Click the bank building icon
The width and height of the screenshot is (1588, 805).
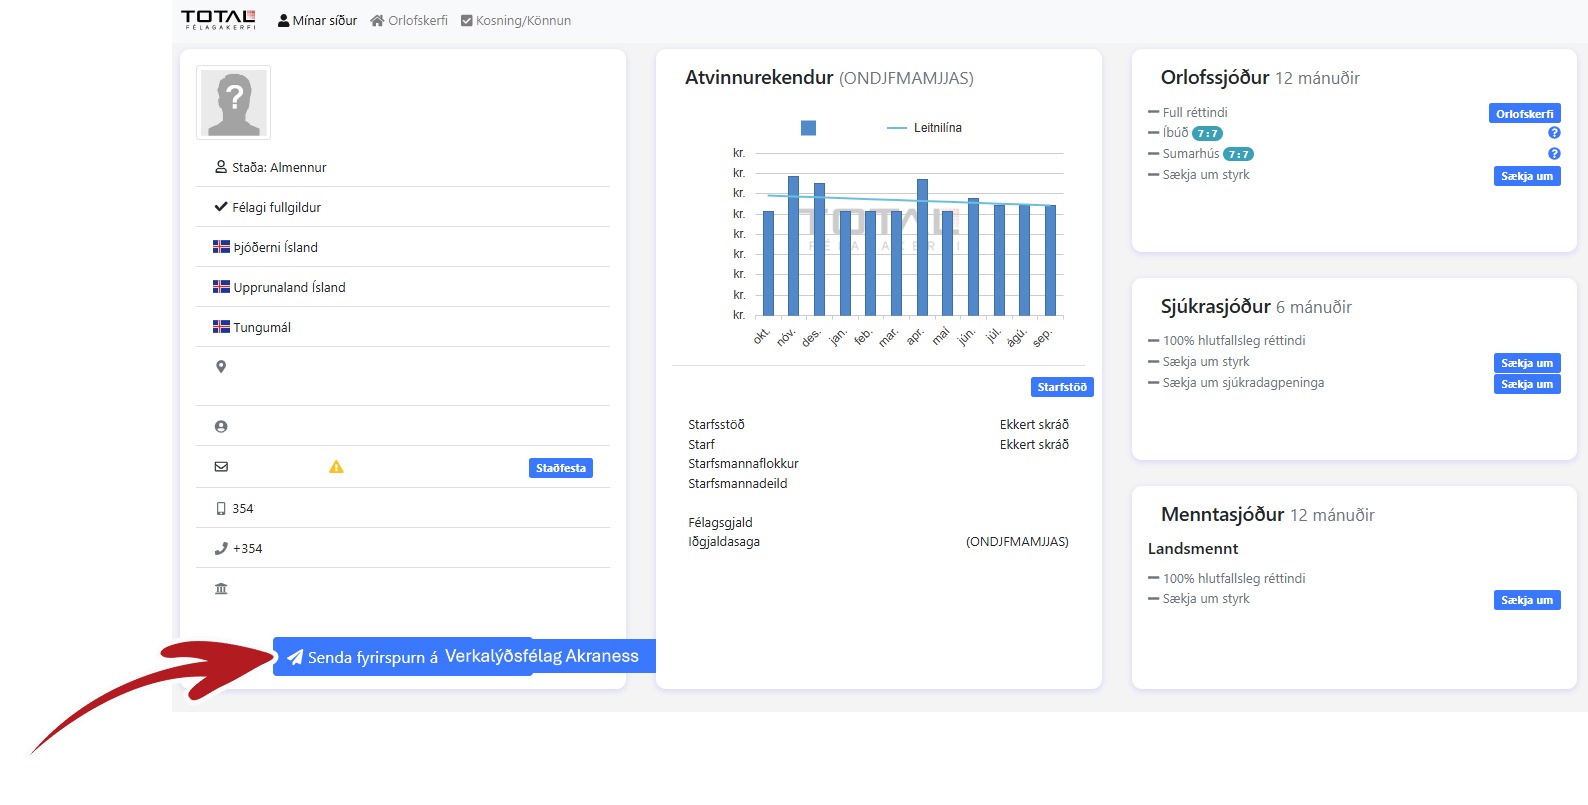(221, 588)
